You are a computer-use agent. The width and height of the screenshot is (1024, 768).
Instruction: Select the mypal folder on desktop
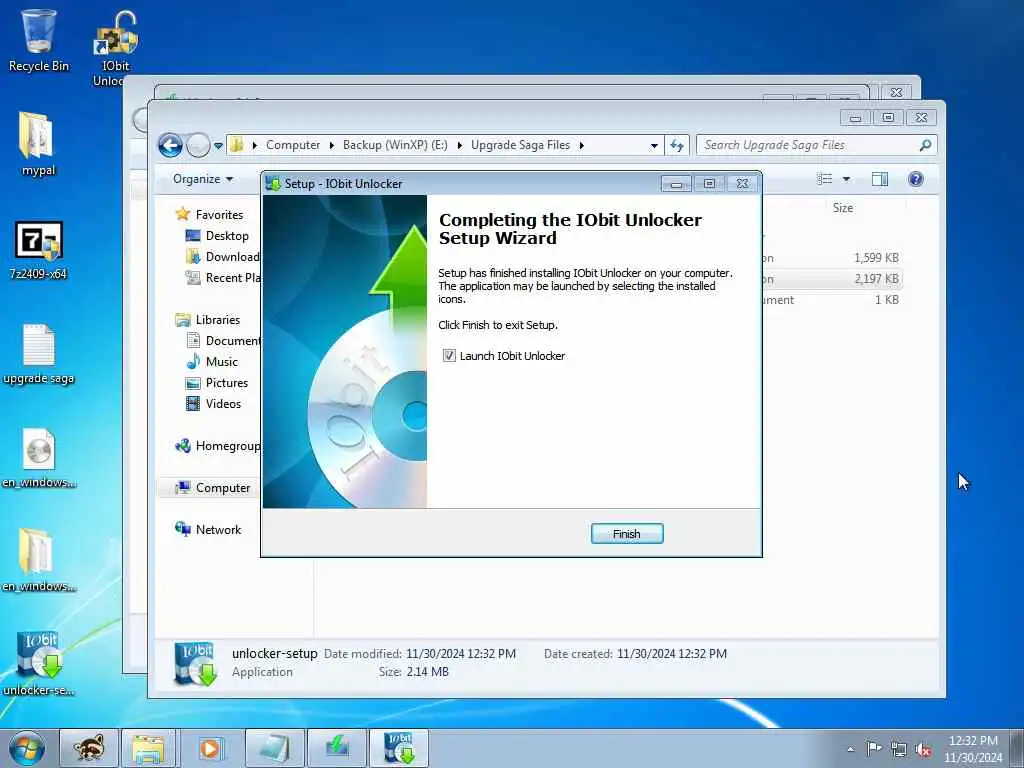[38, 144]
